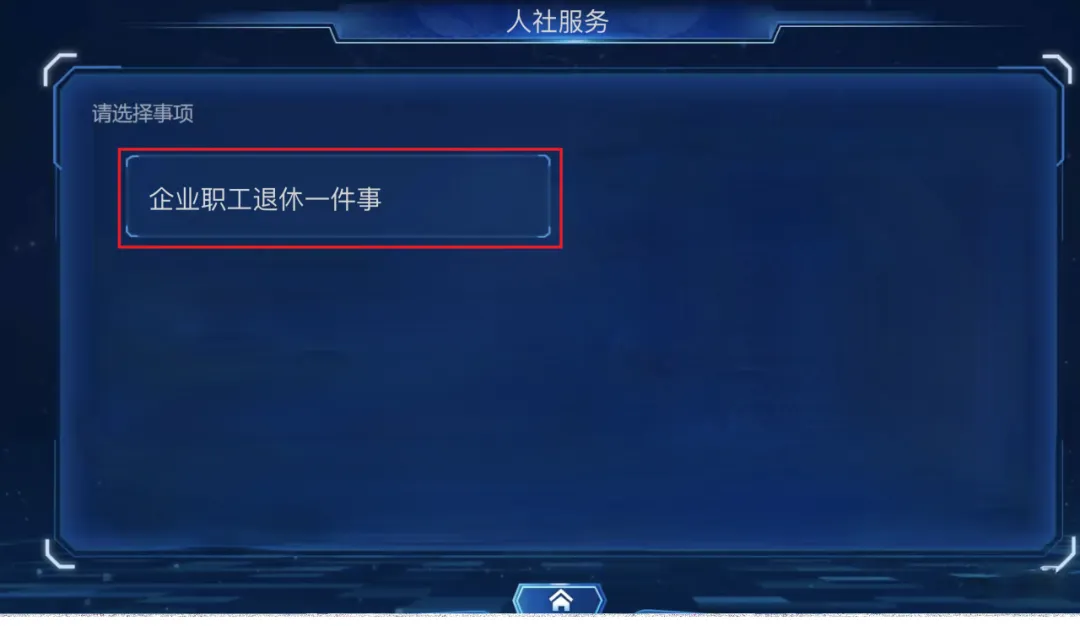Select the top-right corner bracket decoration
The image size is (1080, 626).
tap(1058, 69)
